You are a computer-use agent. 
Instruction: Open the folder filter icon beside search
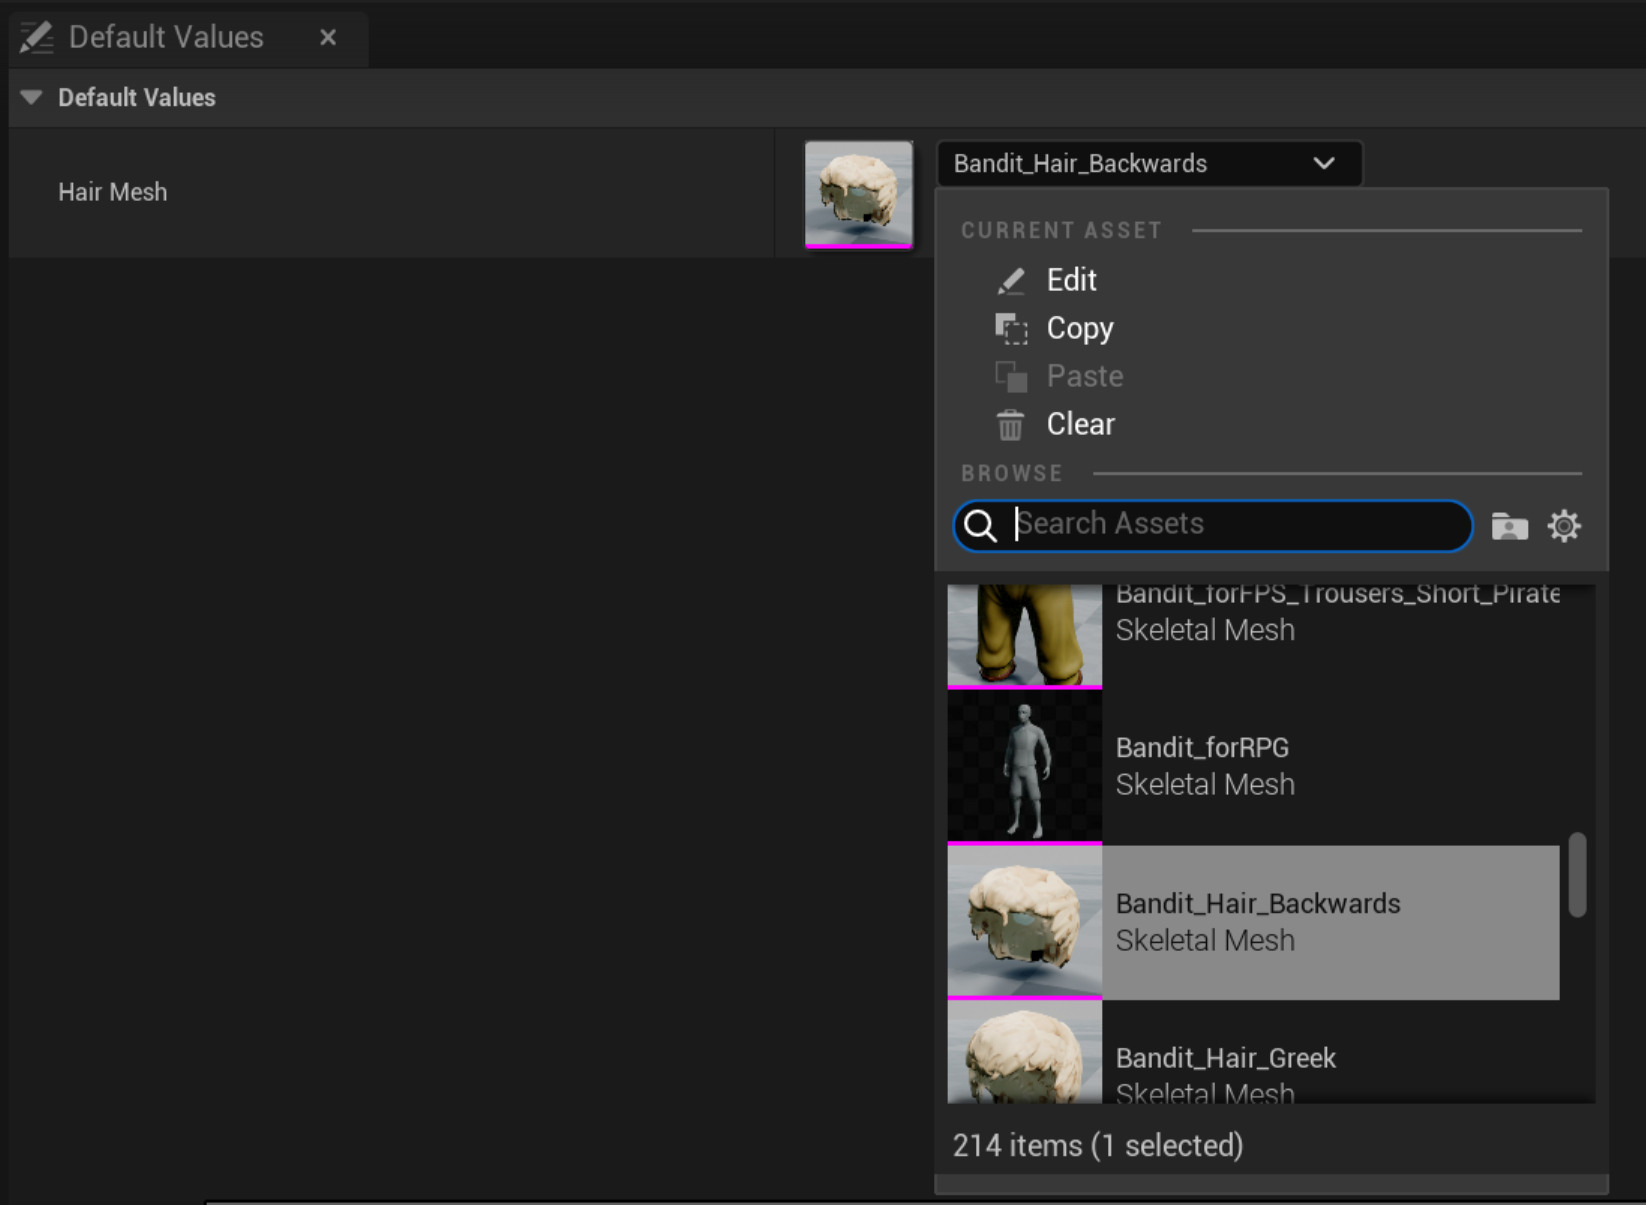[1510, 526]
